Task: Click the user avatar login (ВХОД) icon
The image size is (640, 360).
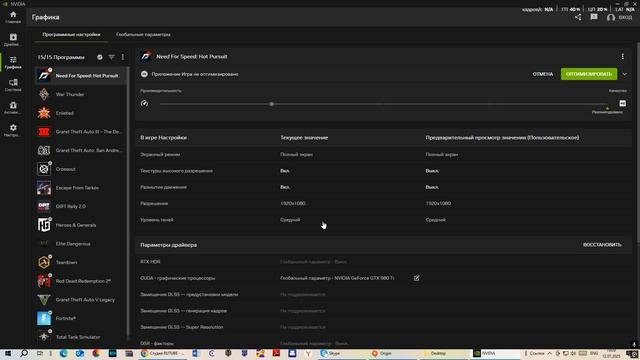Action: pyautogui.click(x=611, y=18)
